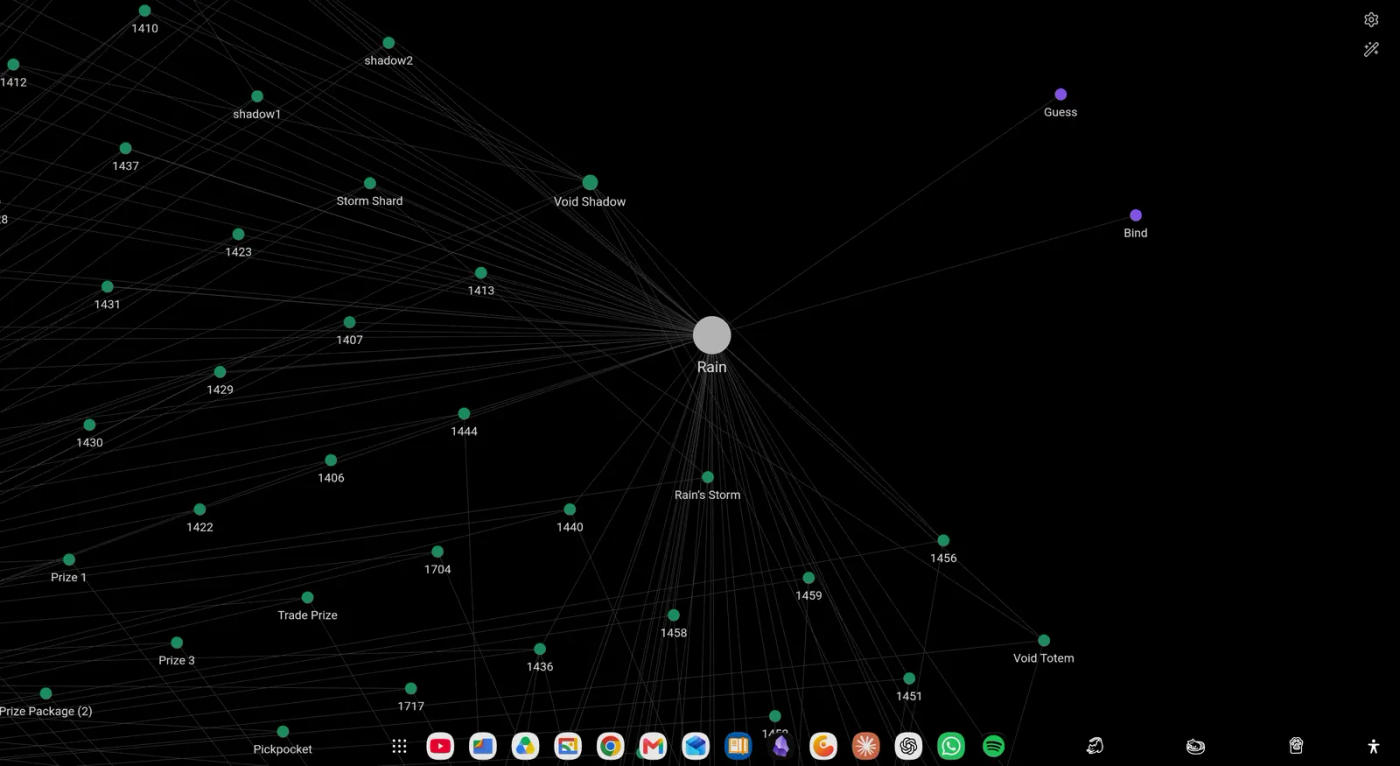Viewport: 1400px width, 766px height.
Task: Click the Storm Shard node
Action: point(370,183)
